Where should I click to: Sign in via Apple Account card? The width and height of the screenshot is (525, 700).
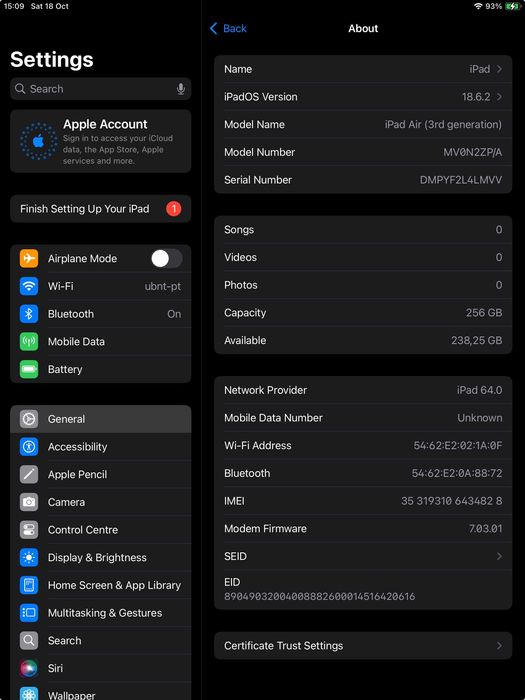pos(101,141)
